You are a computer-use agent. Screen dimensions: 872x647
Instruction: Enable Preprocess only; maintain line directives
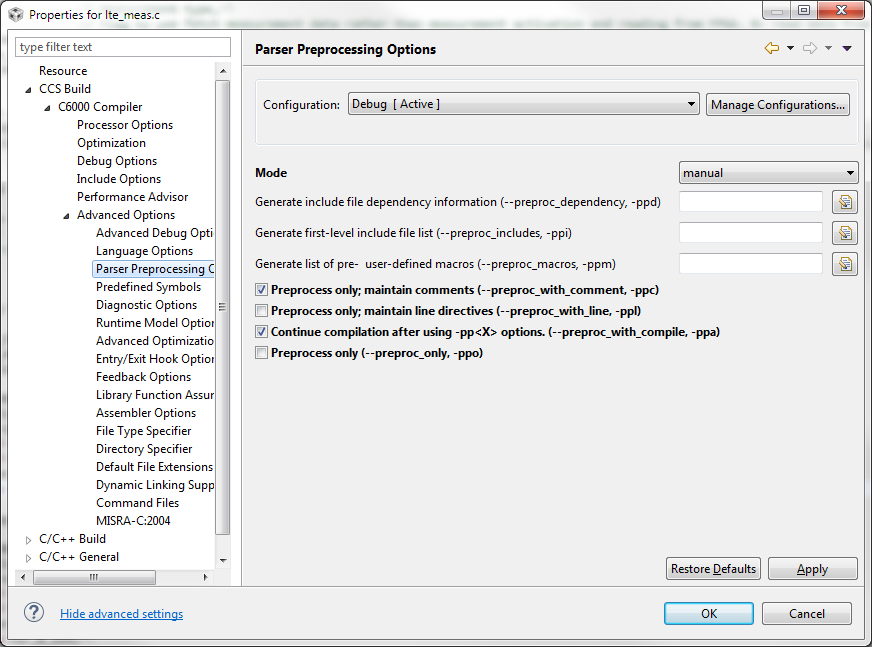click(262, 311)
